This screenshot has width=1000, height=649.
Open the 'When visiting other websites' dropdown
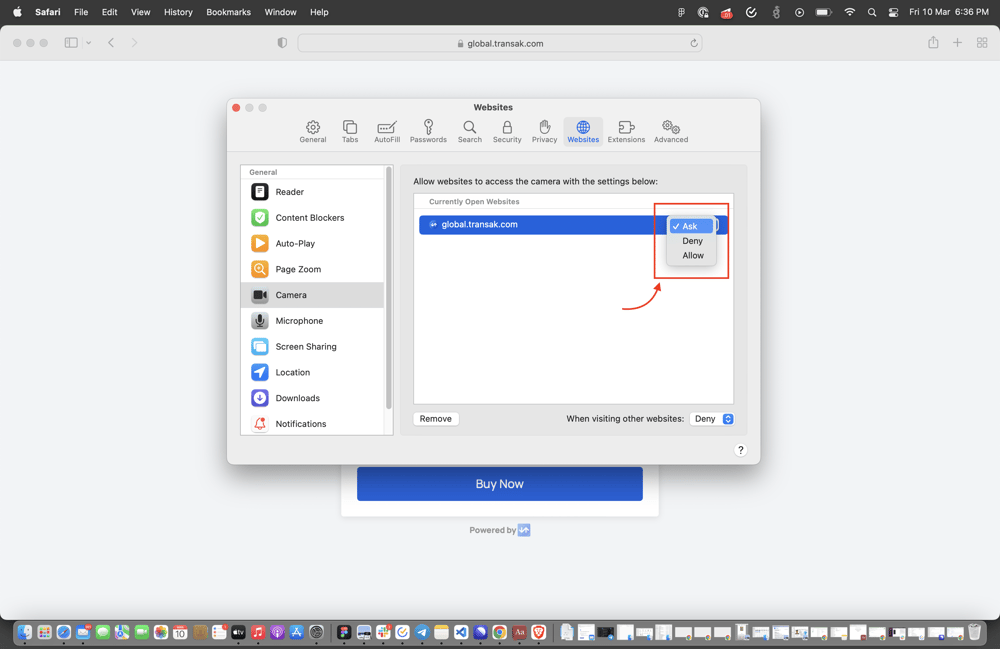713,419
